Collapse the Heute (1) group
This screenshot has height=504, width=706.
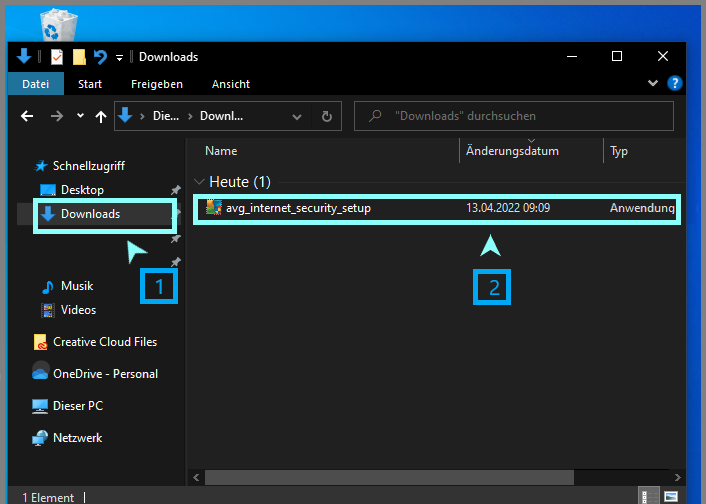pyautogui.click(x=199, y=182)
